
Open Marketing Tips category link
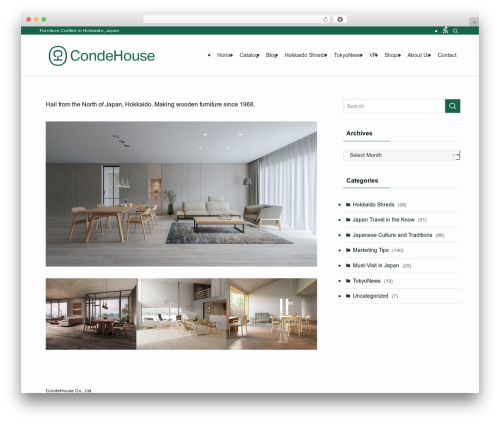371,250
